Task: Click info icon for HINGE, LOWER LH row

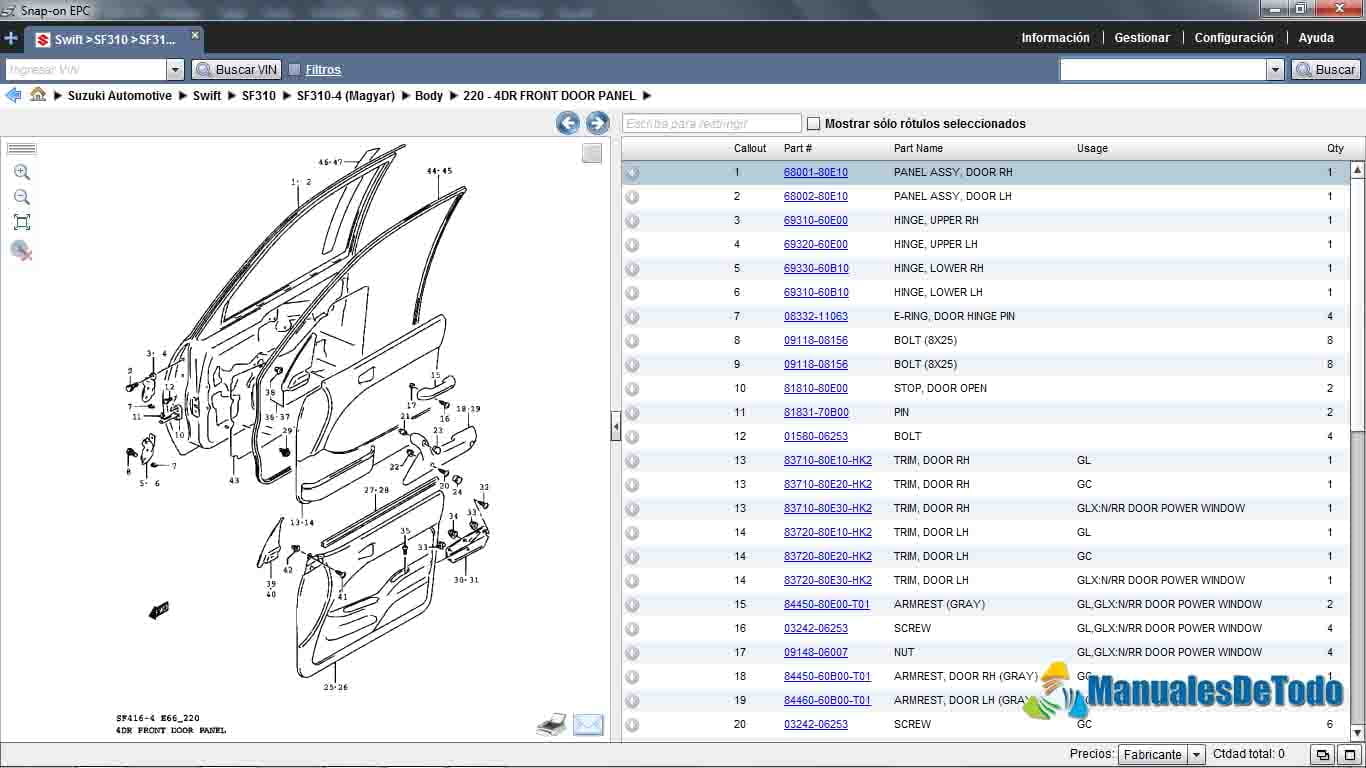Action: pyautogui.click(x=632, y=293)
